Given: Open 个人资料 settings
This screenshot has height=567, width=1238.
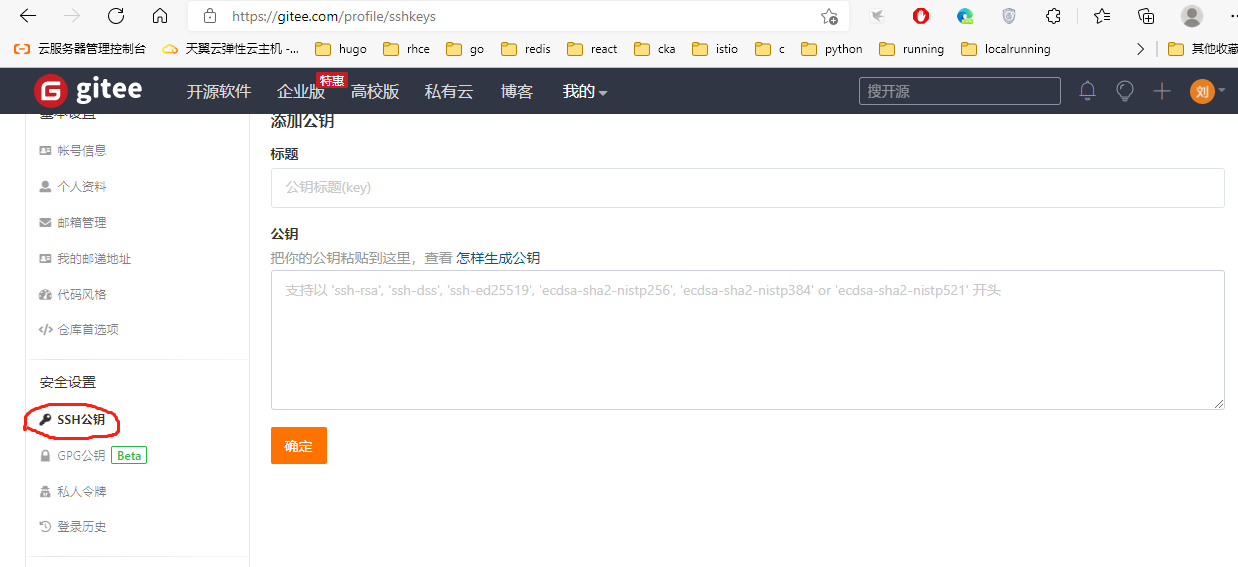Looking at the screenshot, I should (72, 187).
